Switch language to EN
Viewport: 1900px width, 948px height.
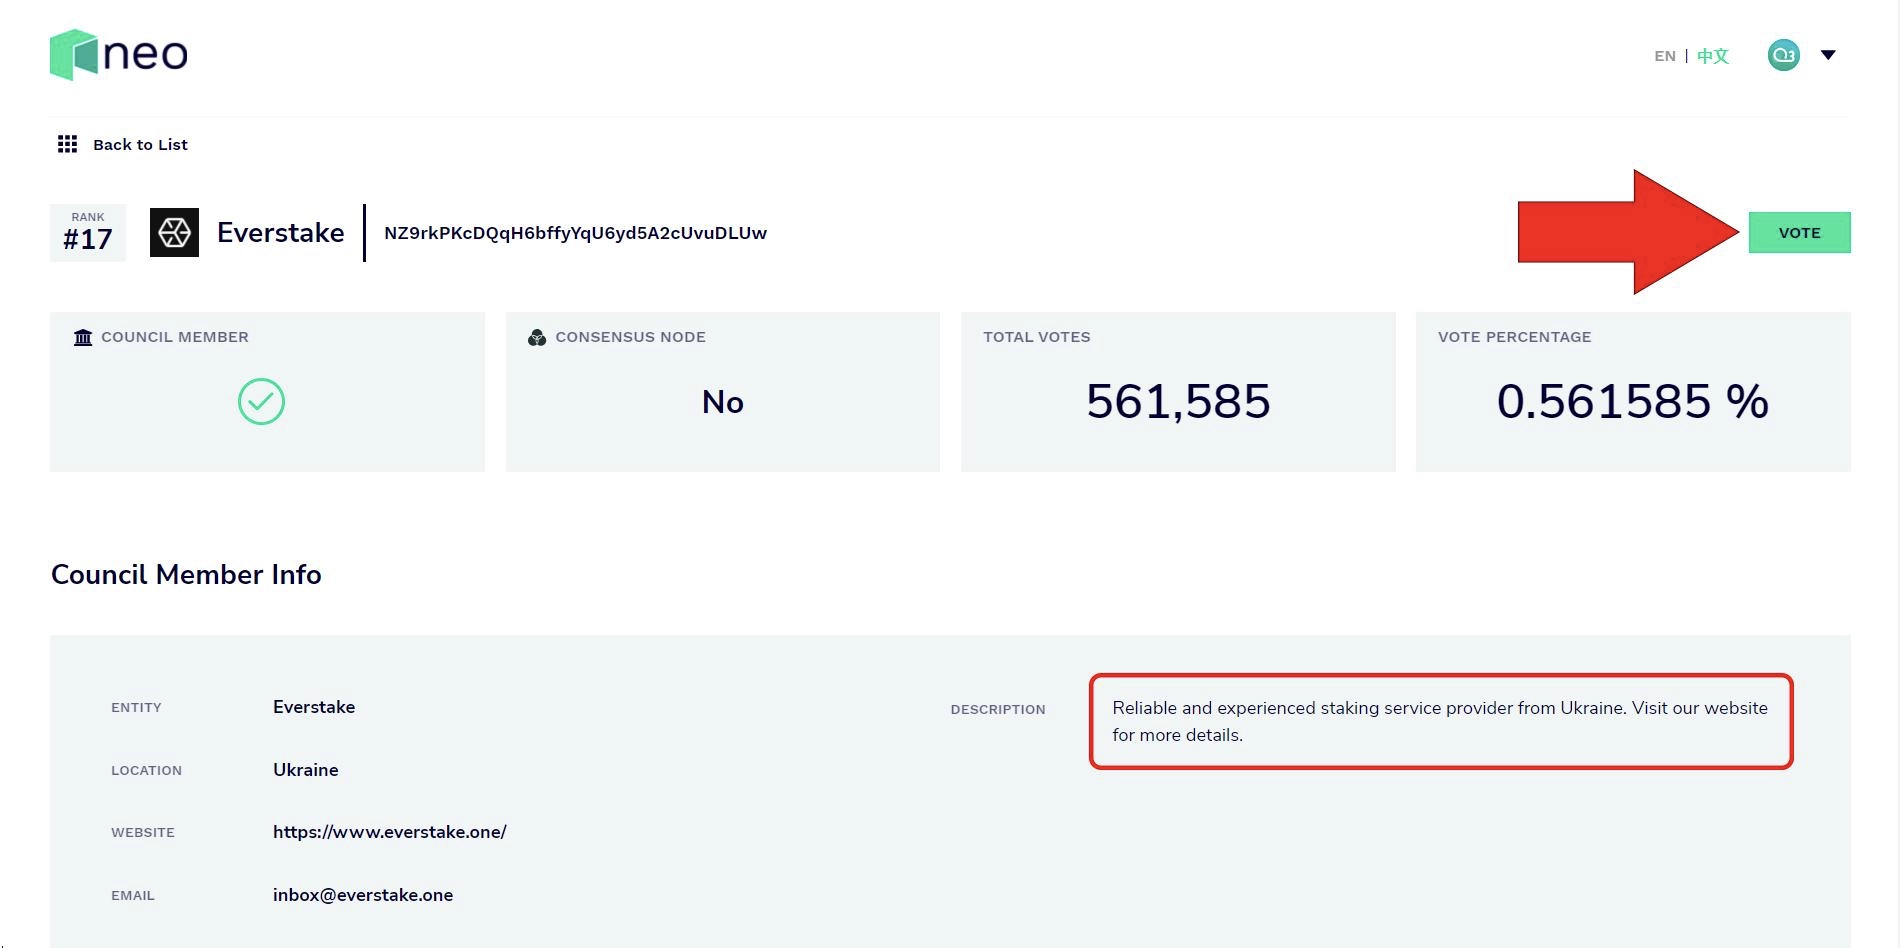coord(1664,56)
